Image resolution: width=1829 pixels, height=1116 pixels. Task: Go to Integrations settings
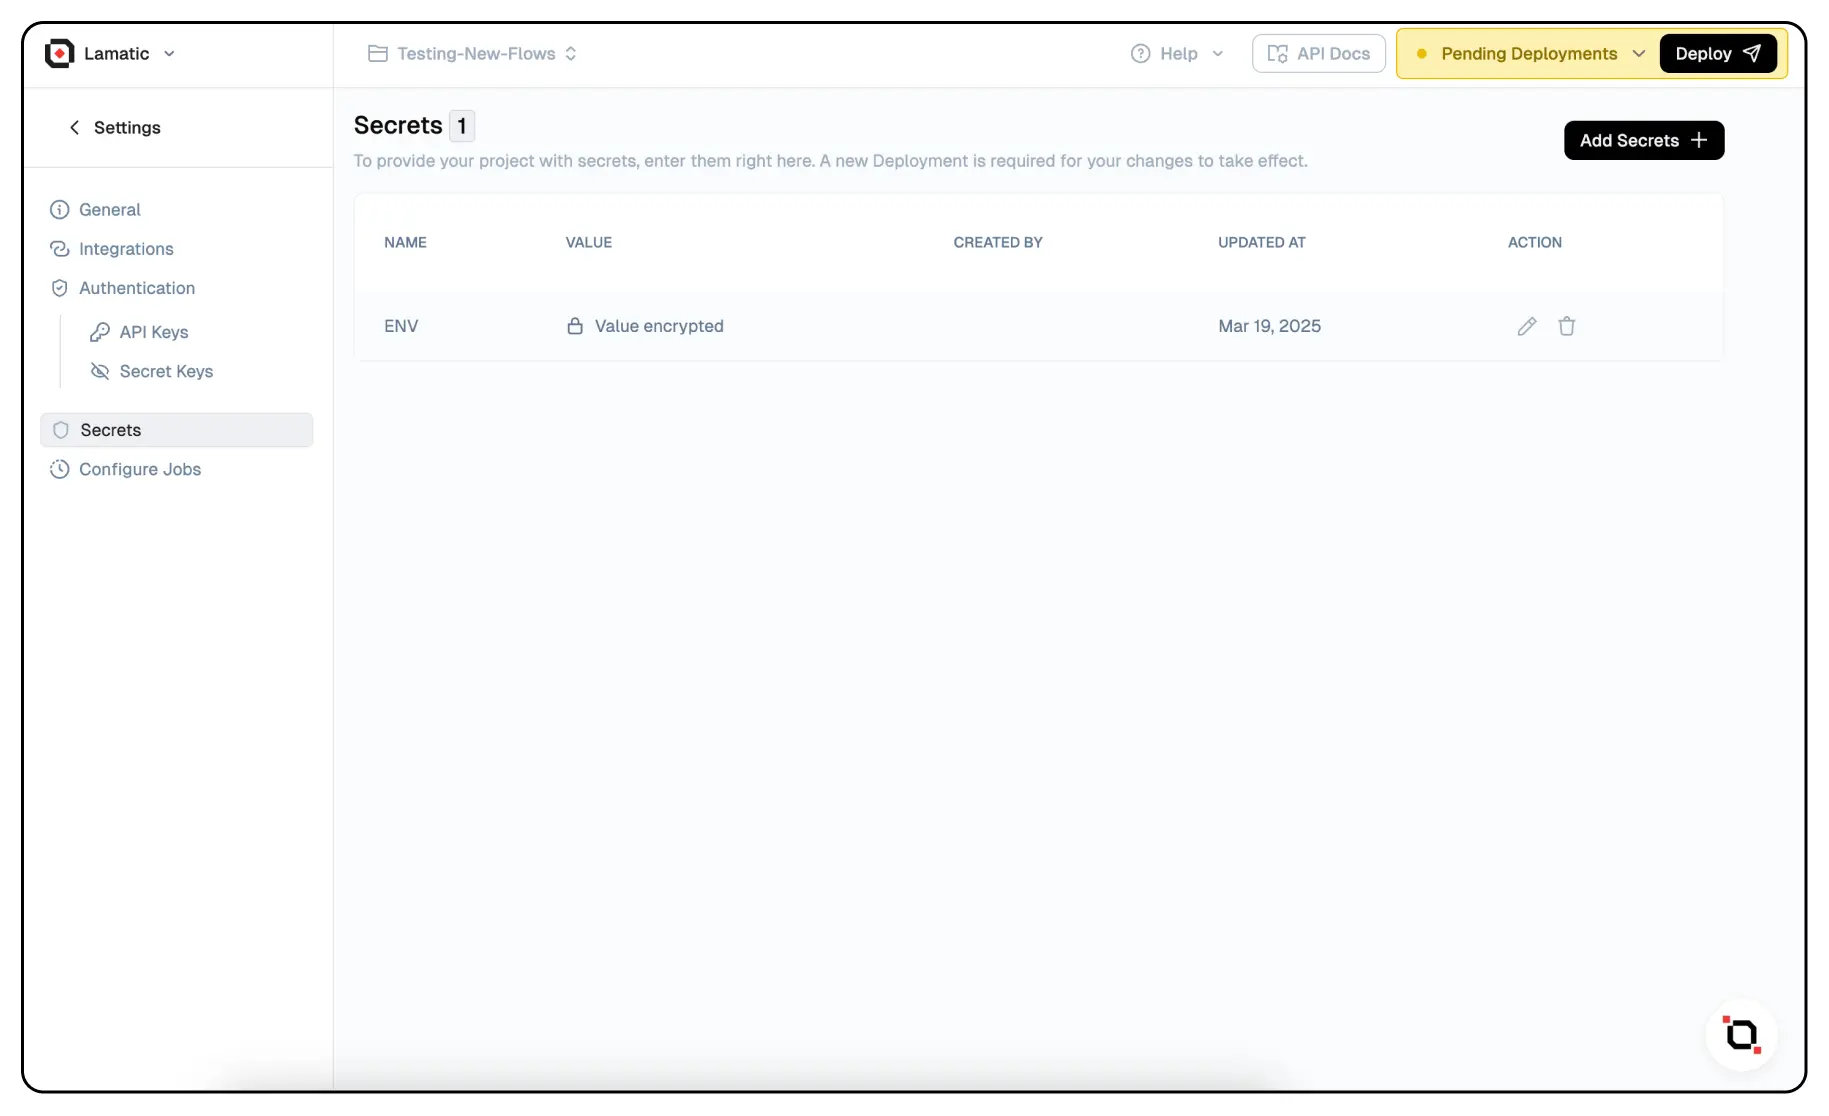click(x=126, y=249)
